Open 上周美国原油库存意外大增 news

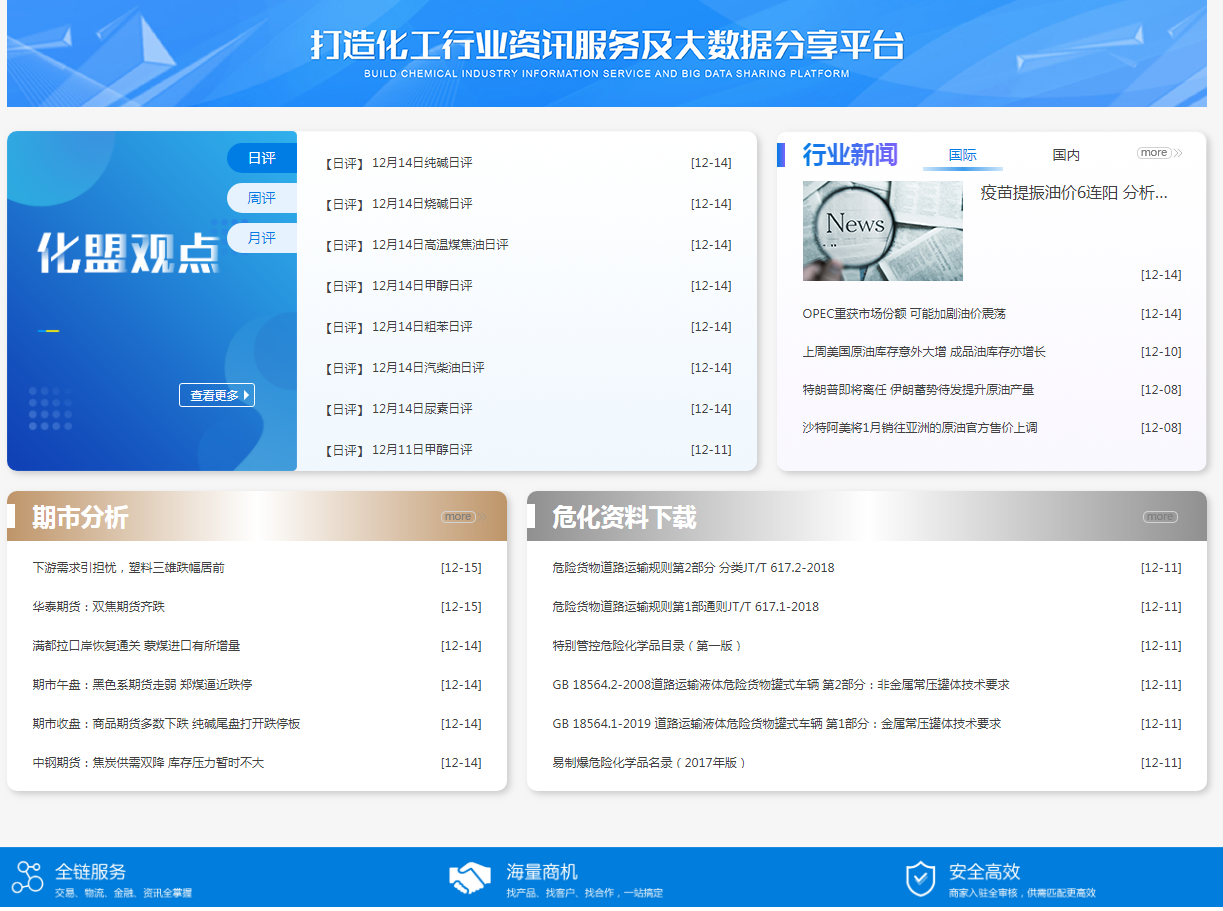click(924, 352)
